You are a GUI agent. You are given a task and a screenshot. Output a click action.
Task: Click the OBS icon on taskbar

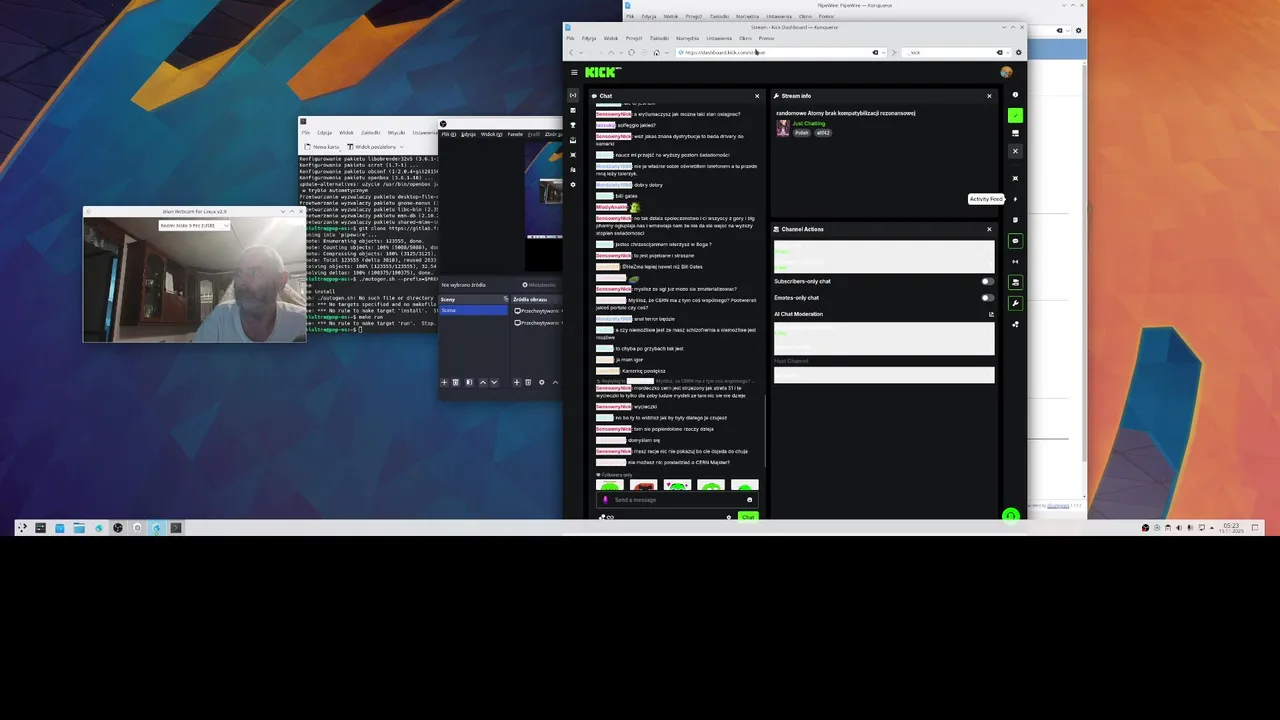pyautogui.click(x=118, y=528)
